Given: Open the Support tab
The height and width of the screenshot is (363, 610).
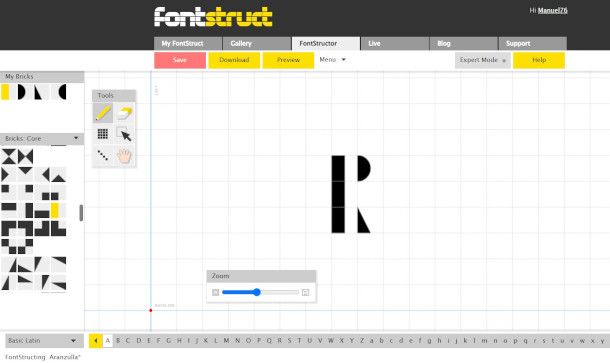Looking at the screenshot, I should [533, 44].
